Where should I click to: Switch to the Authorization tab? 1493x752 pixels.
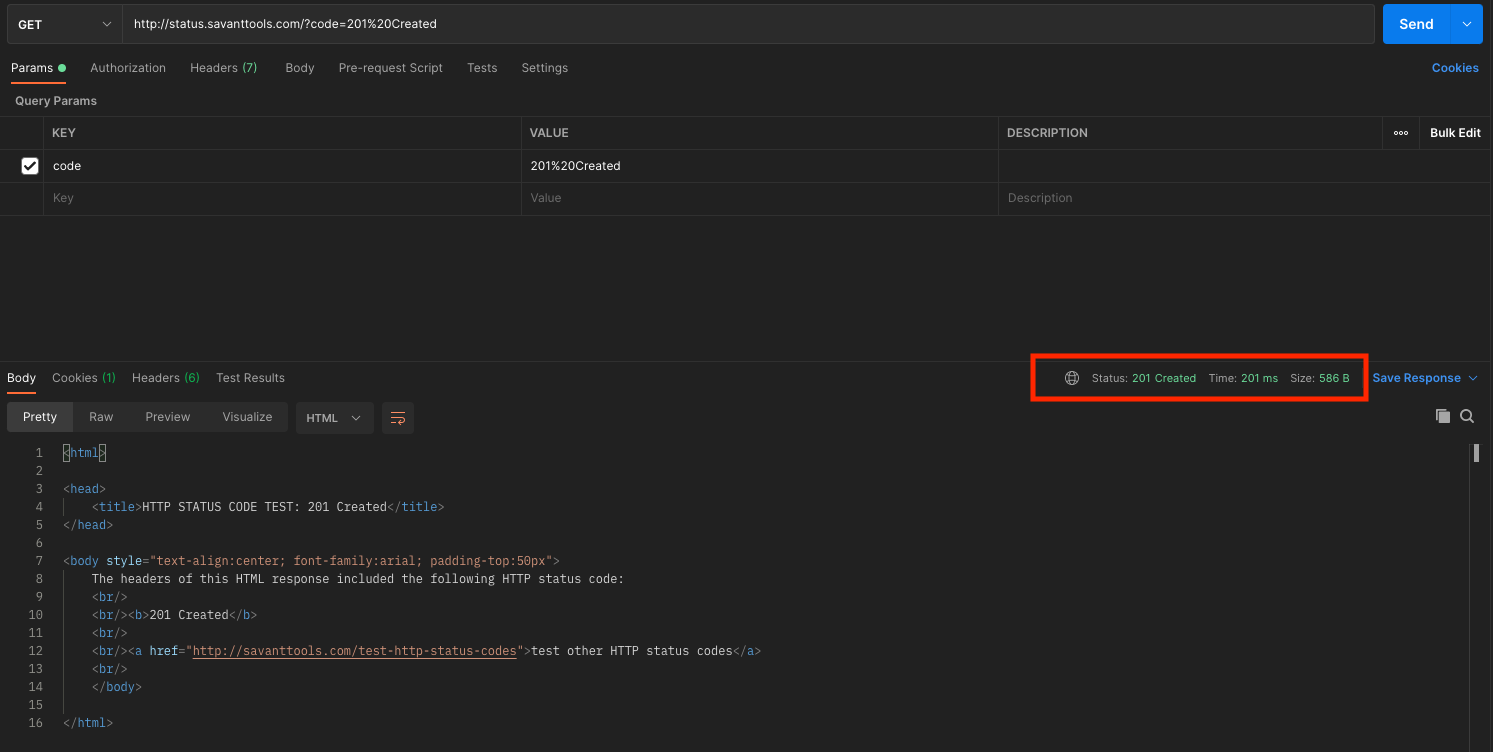[128, 68]
